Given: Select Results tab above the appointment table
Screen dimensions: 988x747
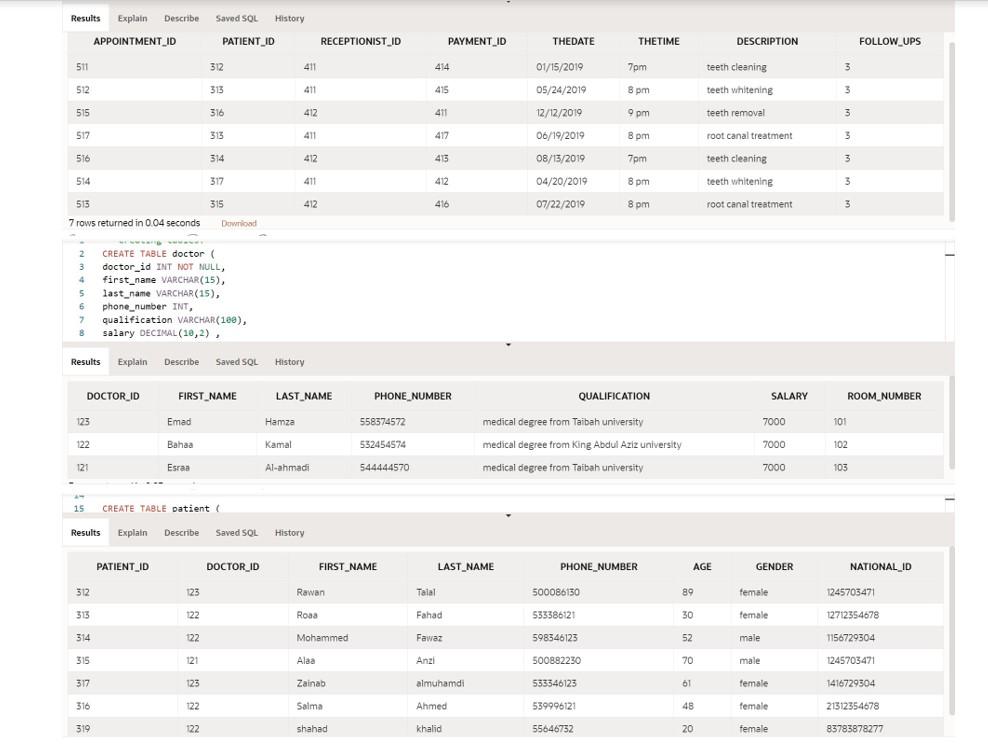Looking at the screenshot, I should [x=86, y=18].
